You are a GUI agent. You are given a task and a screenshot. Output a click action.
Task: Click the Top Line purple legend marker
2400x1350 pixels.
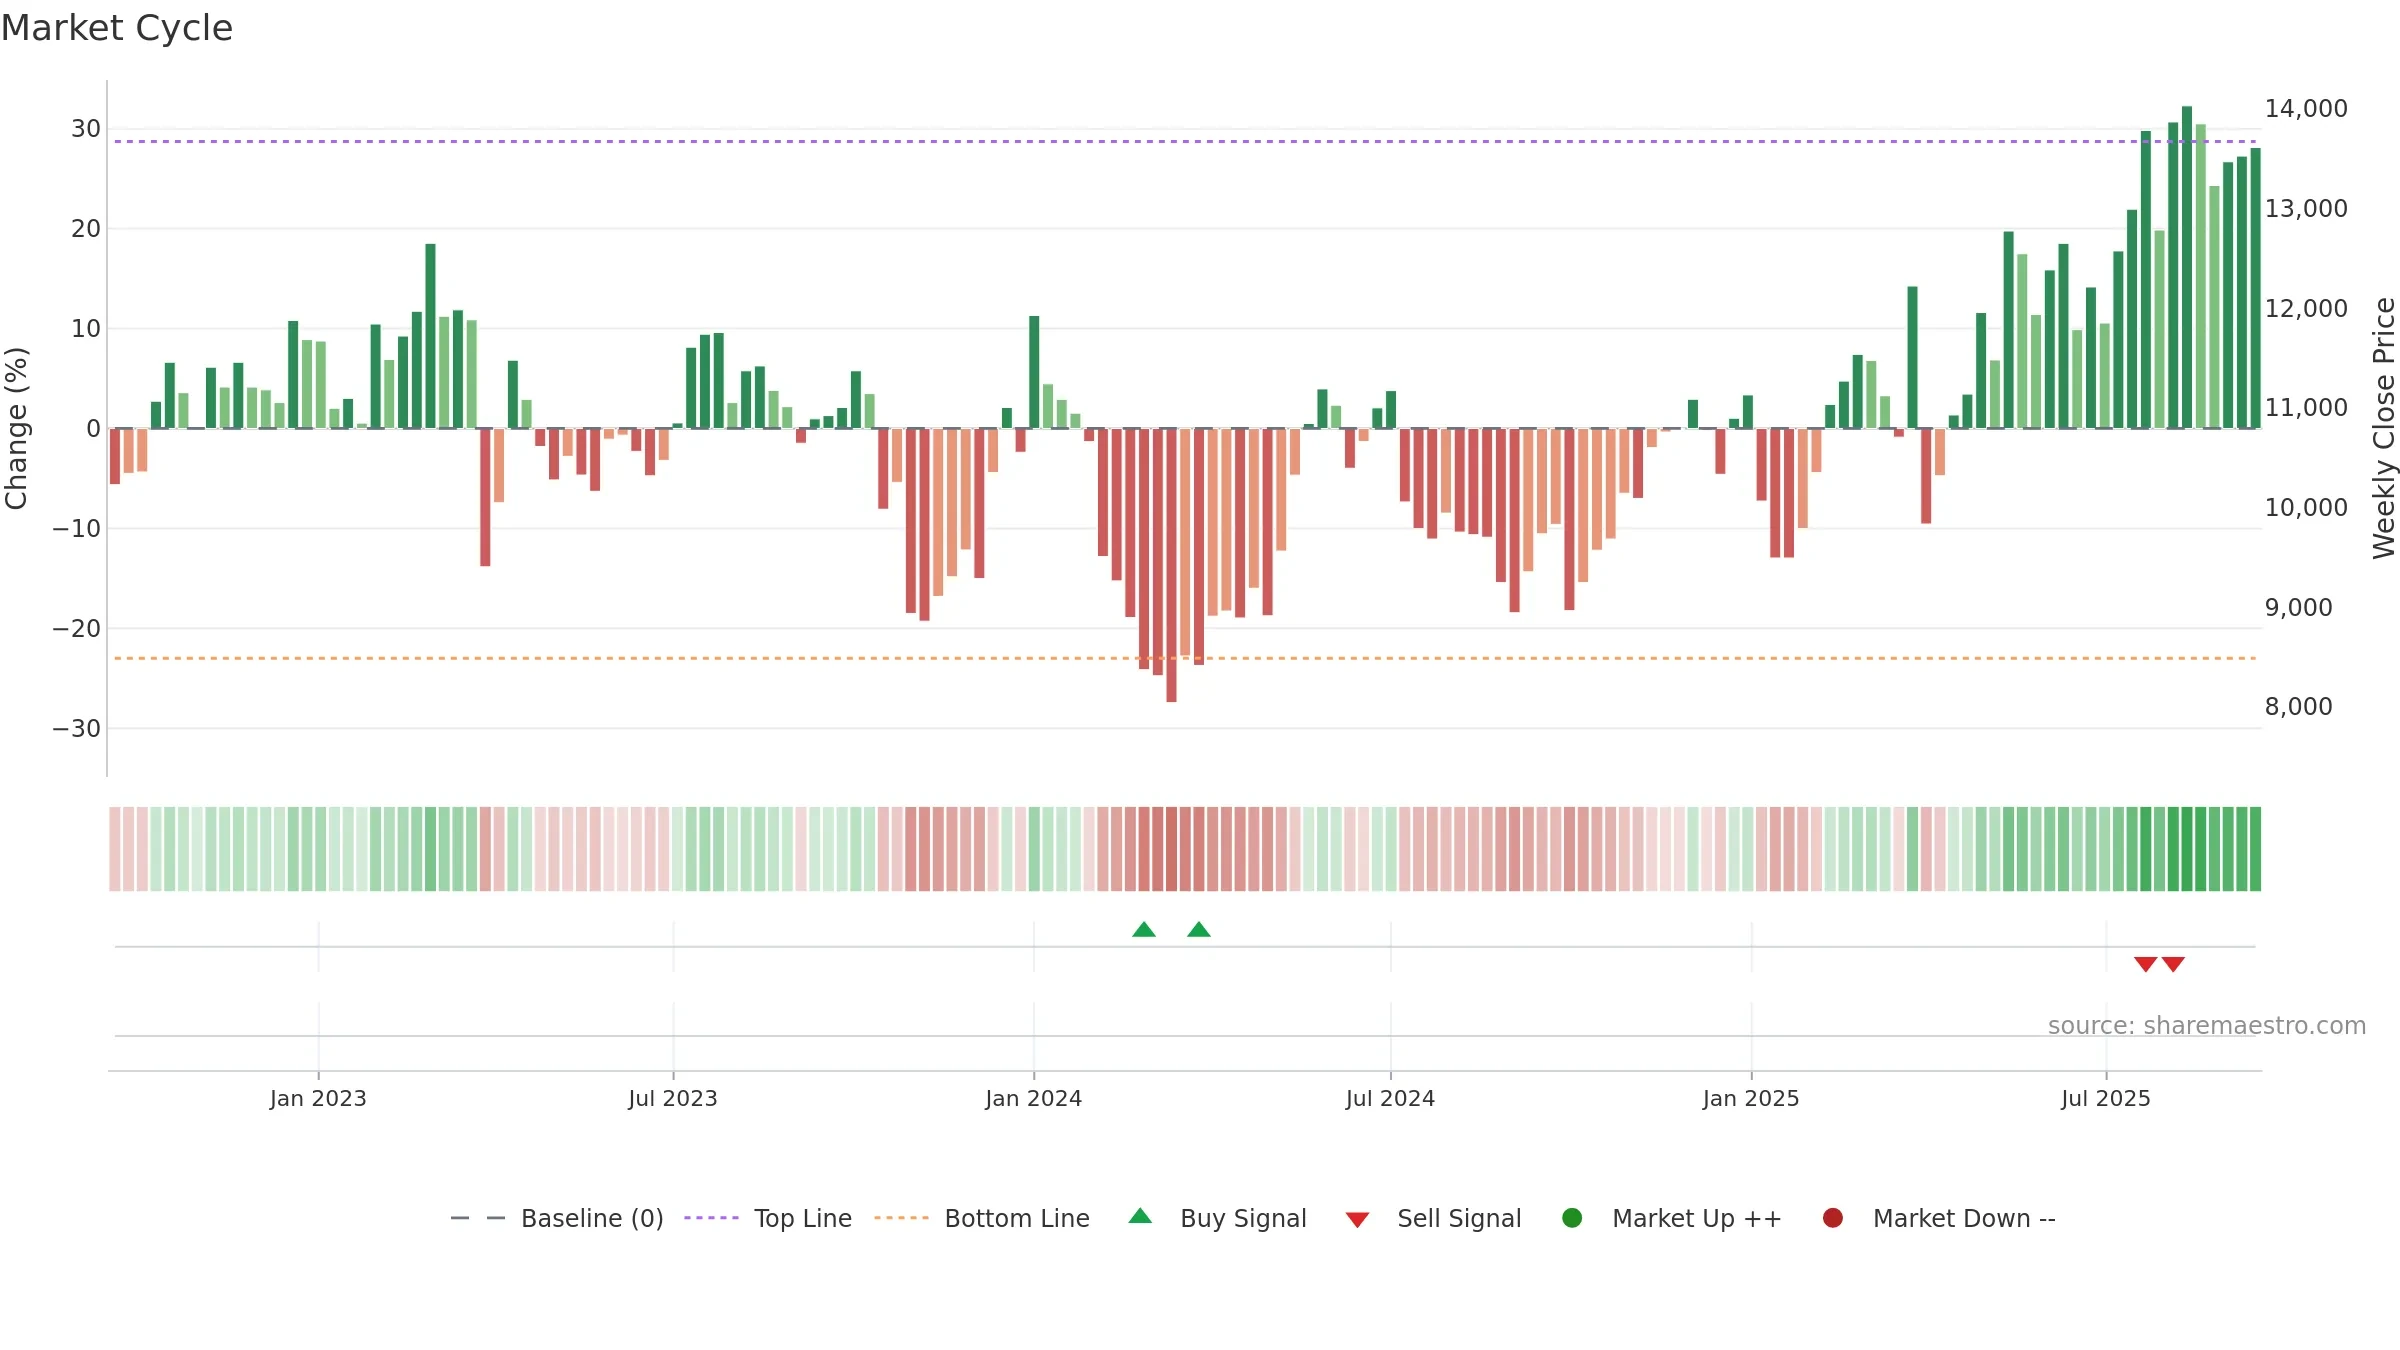tap(711, 1218)
